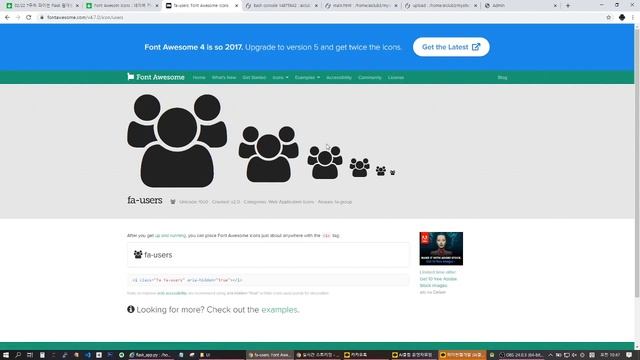The image size is (640, 360).
Task: Click the Get the Latest button
Action: click(x=451, y=47)
